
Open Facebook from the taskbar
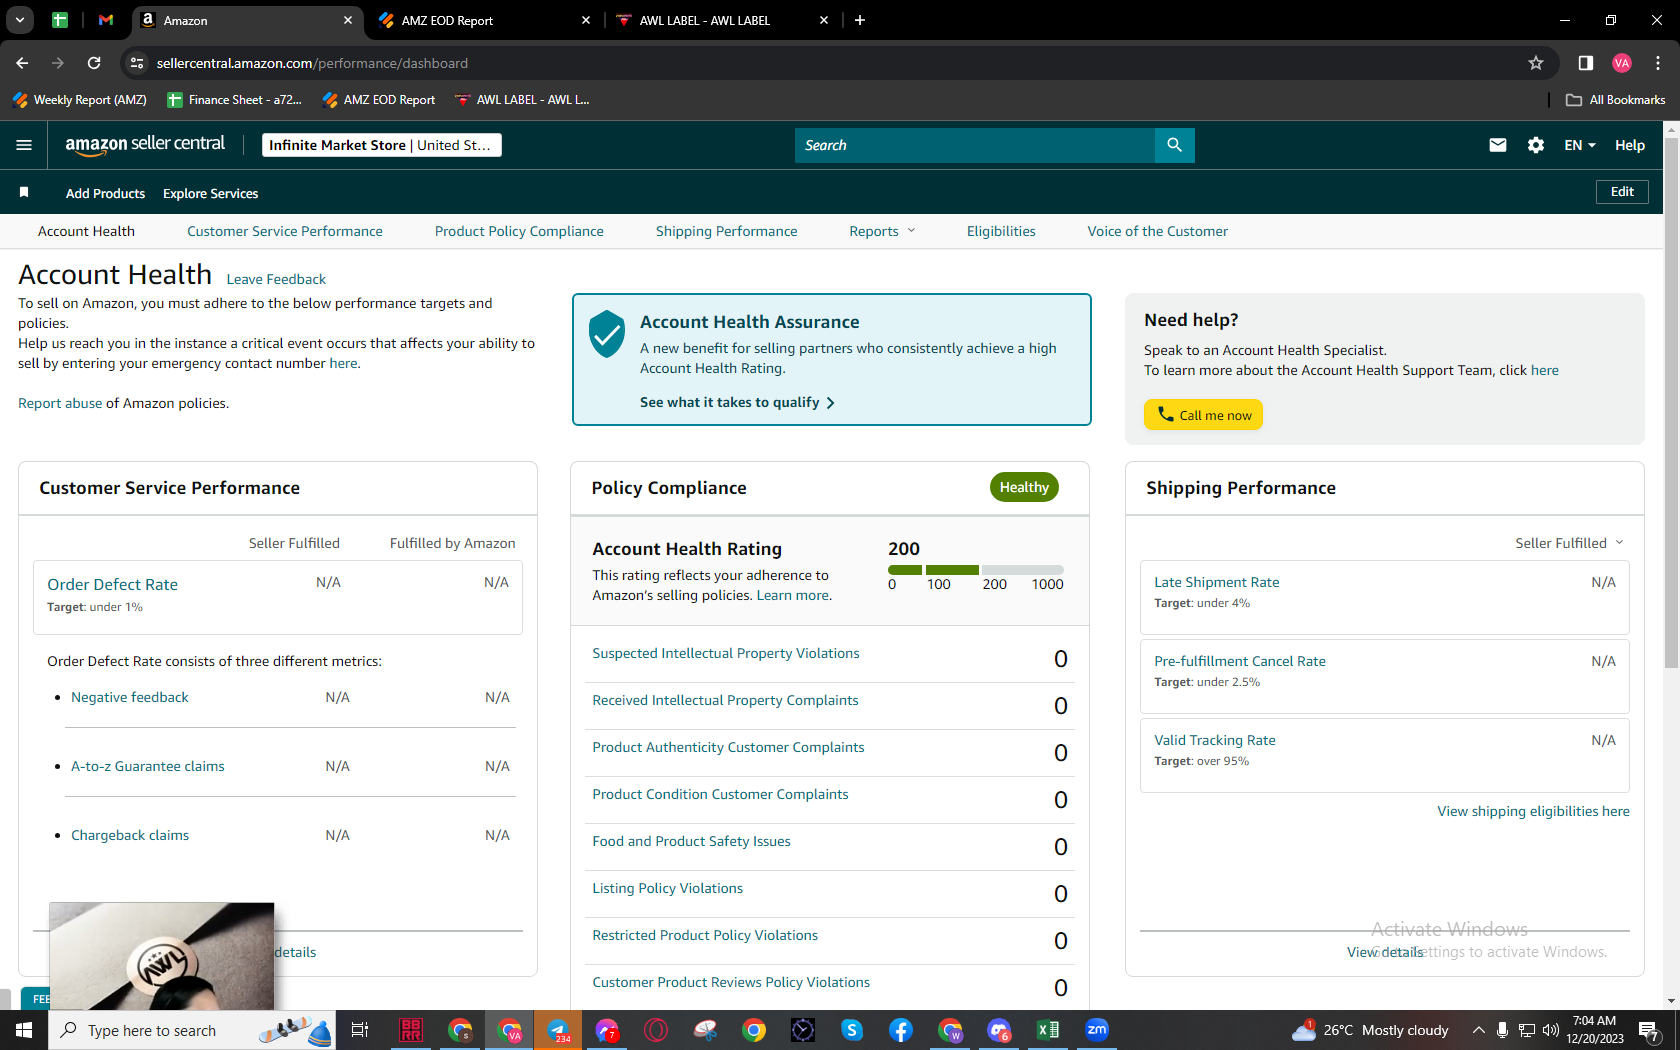point(901,1030)
